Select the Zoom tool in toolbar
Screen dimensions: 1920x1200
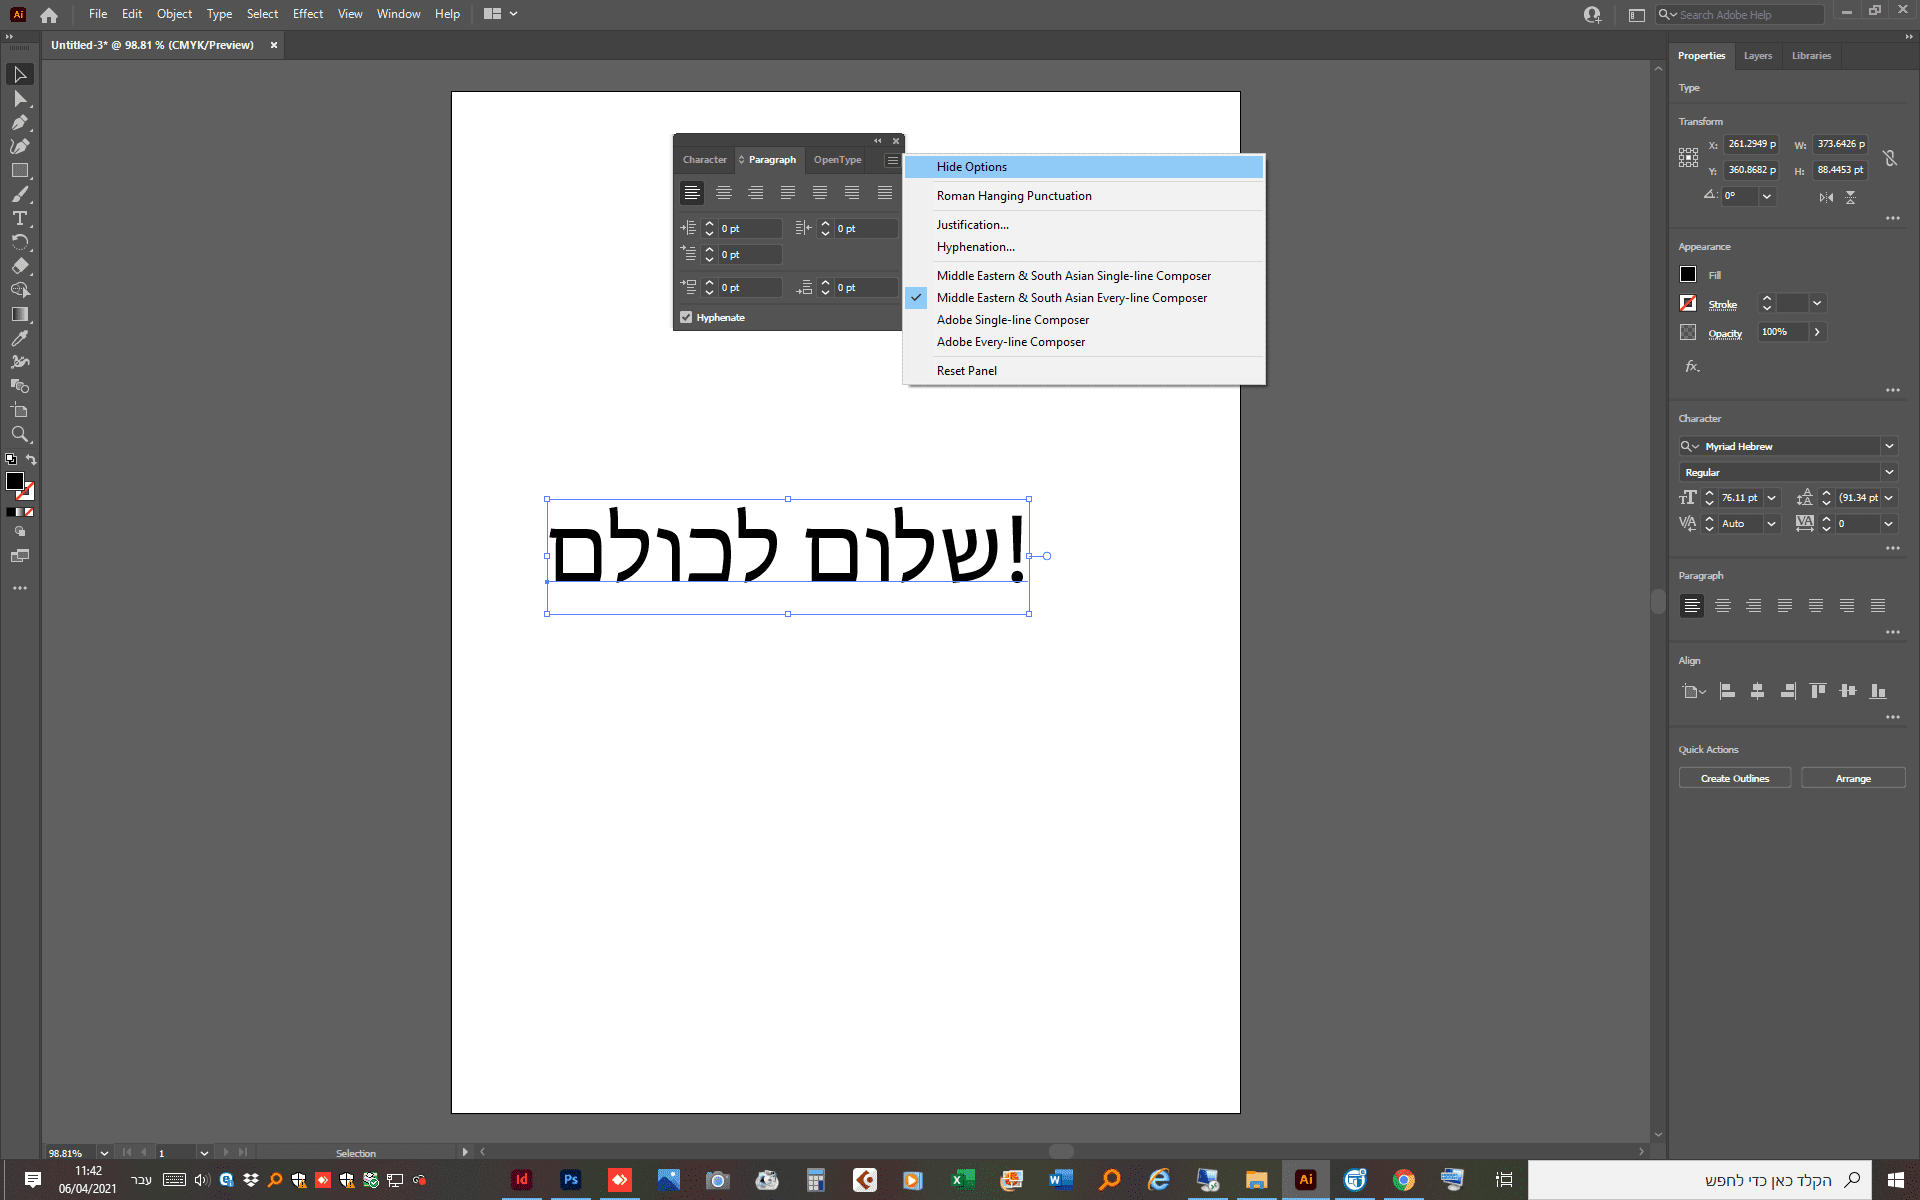pos(19,434)
